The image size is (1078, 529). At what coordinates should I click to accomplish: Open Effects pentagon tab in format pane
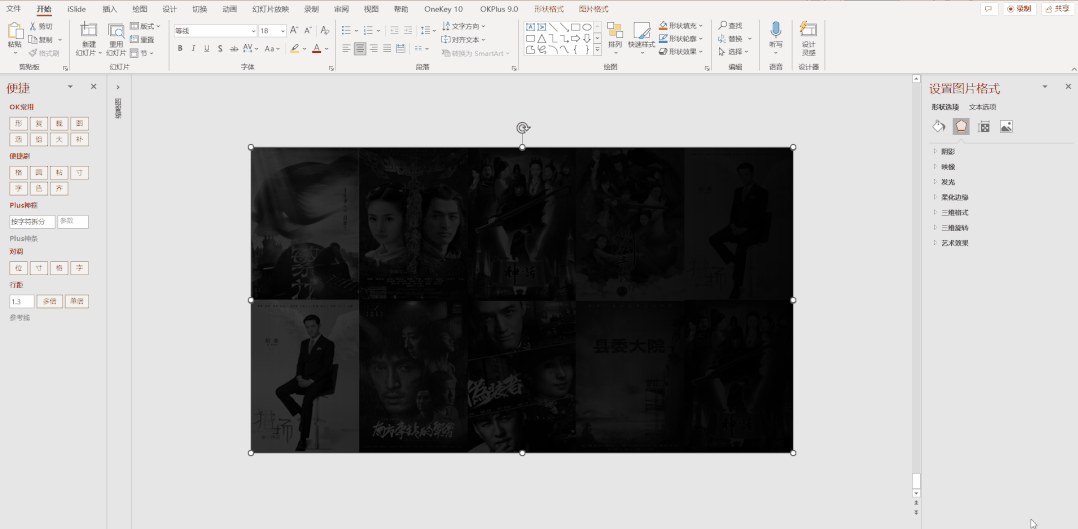(961, 127)
